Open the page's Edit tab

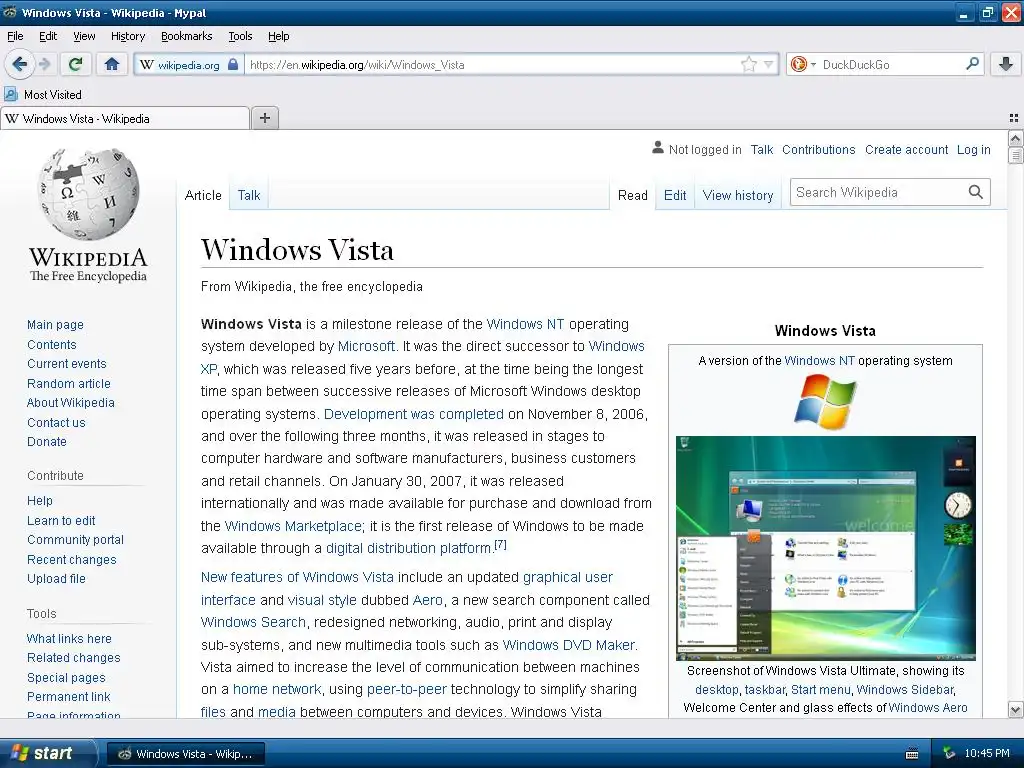click(675, 195)
